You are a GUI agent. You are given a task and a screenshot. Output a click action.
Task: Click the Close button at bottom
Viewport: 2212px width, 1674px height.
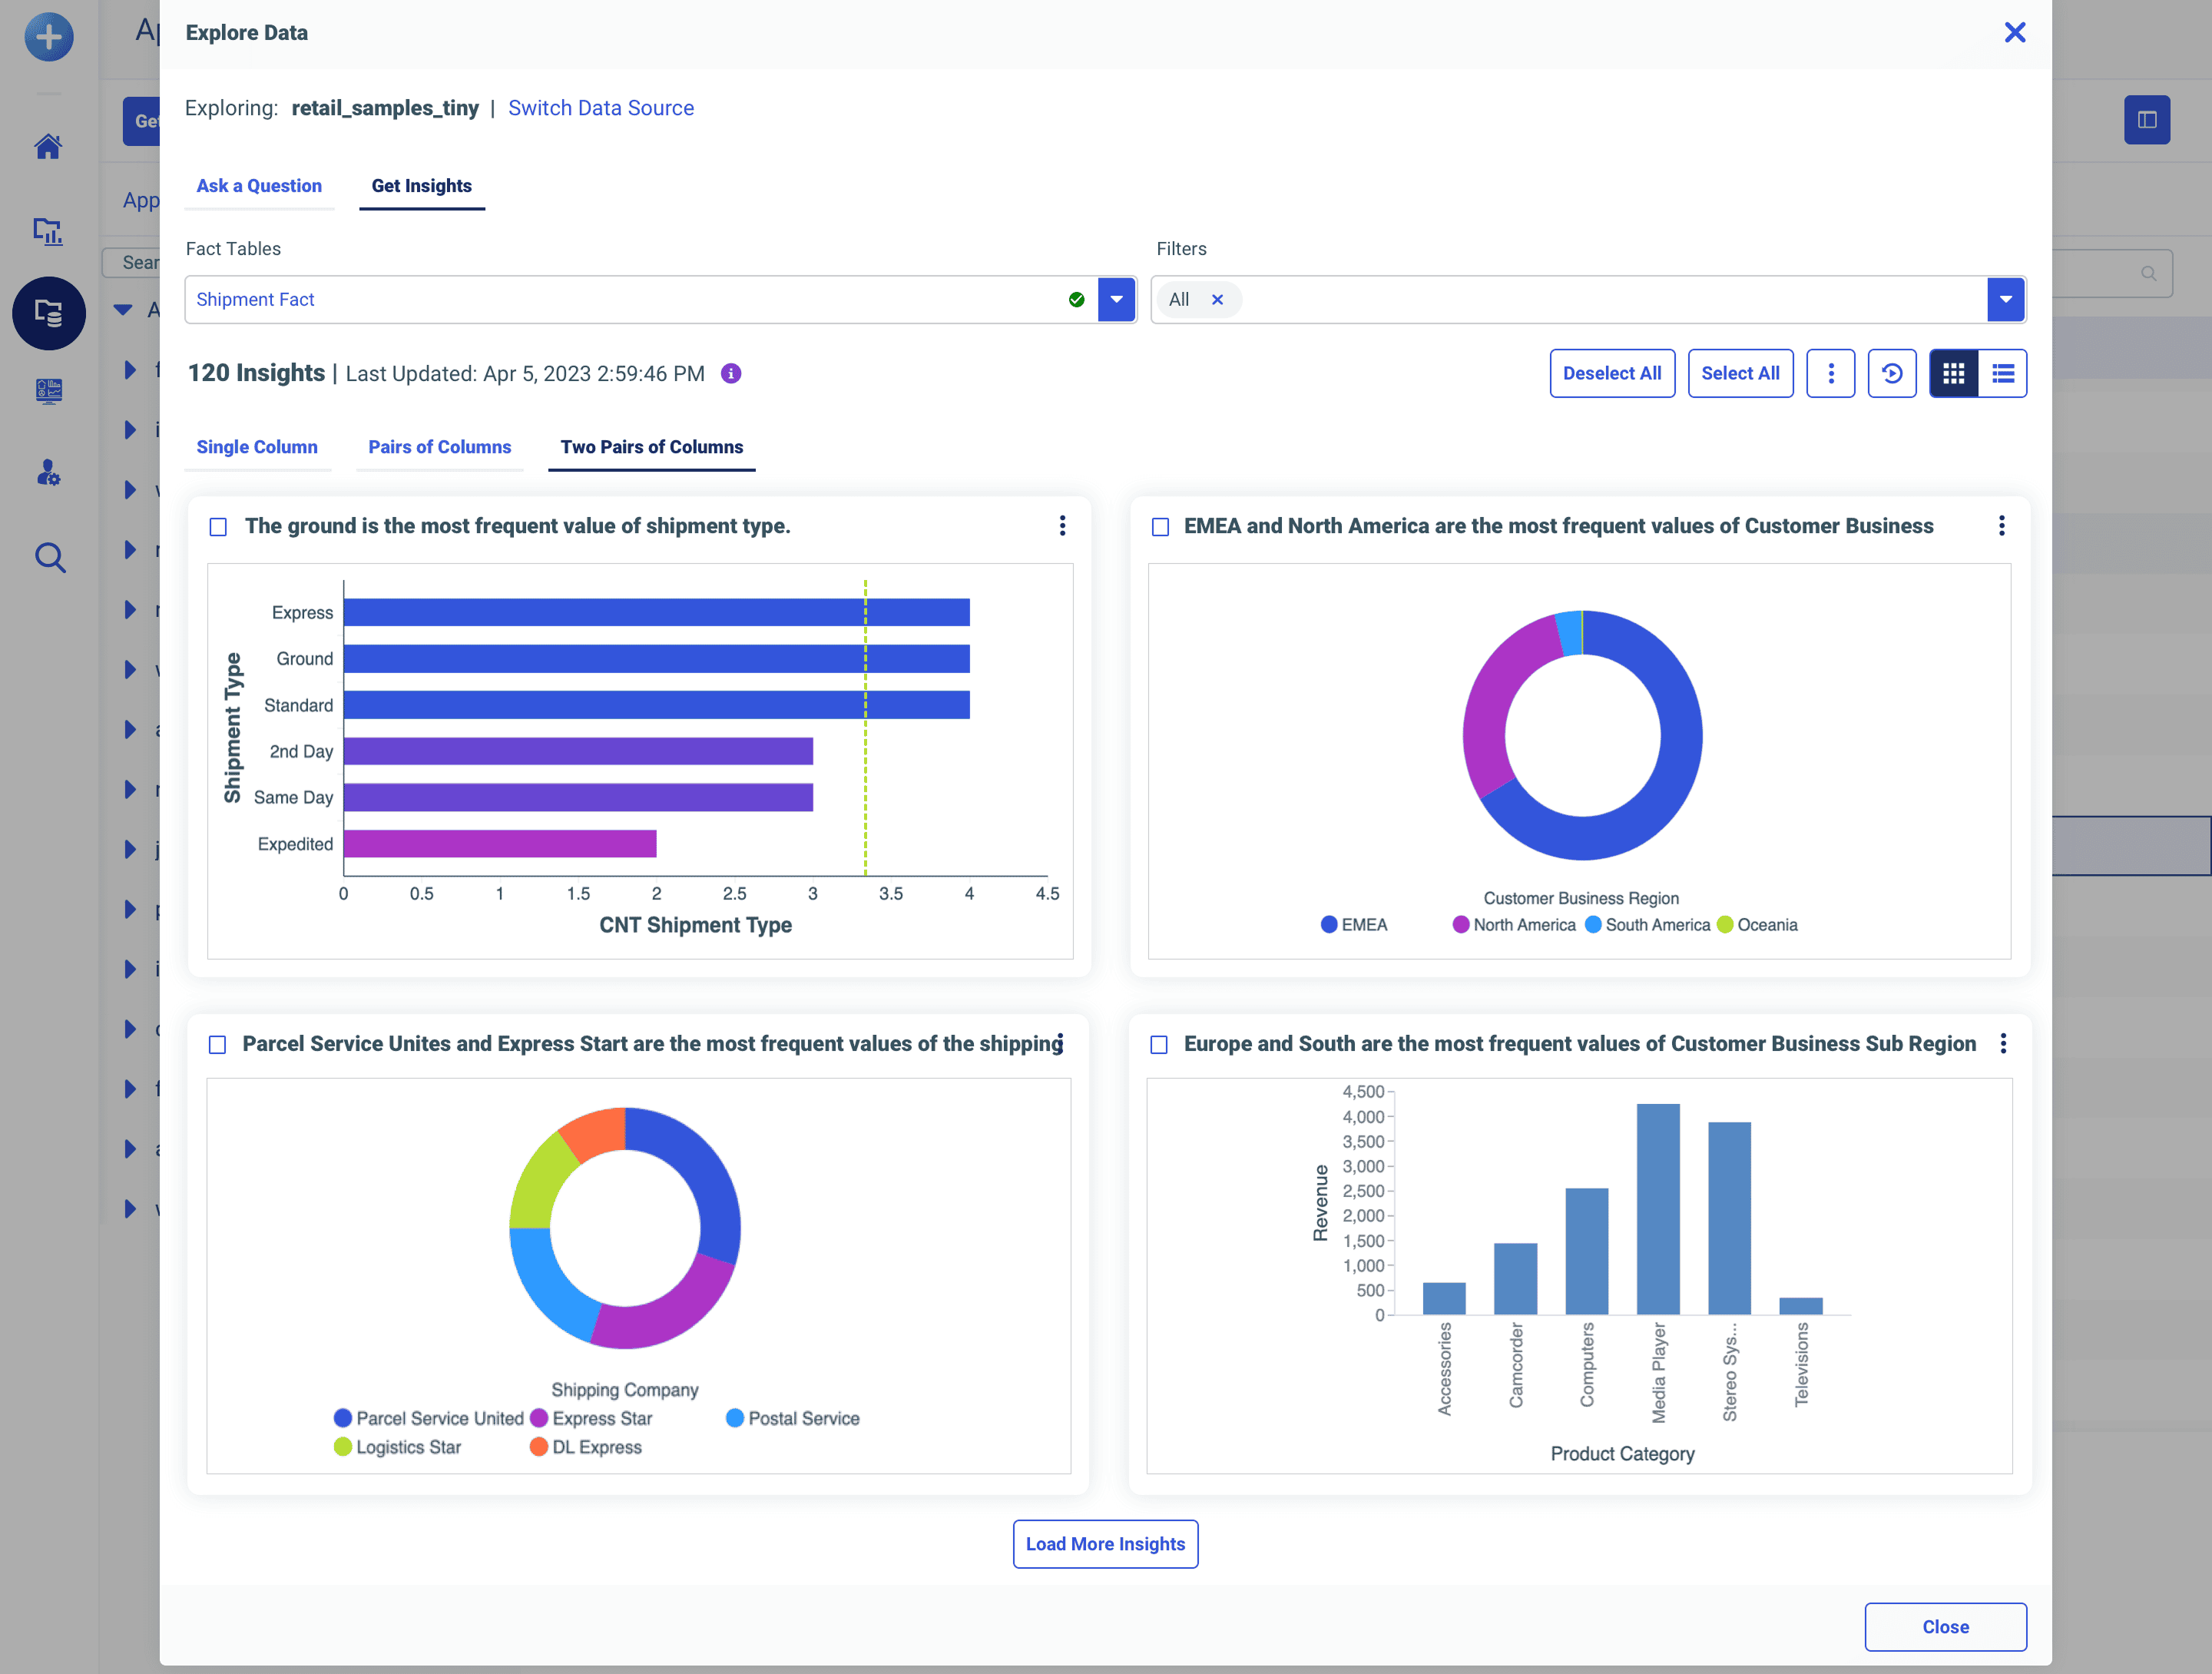tap(1945, 1626)
